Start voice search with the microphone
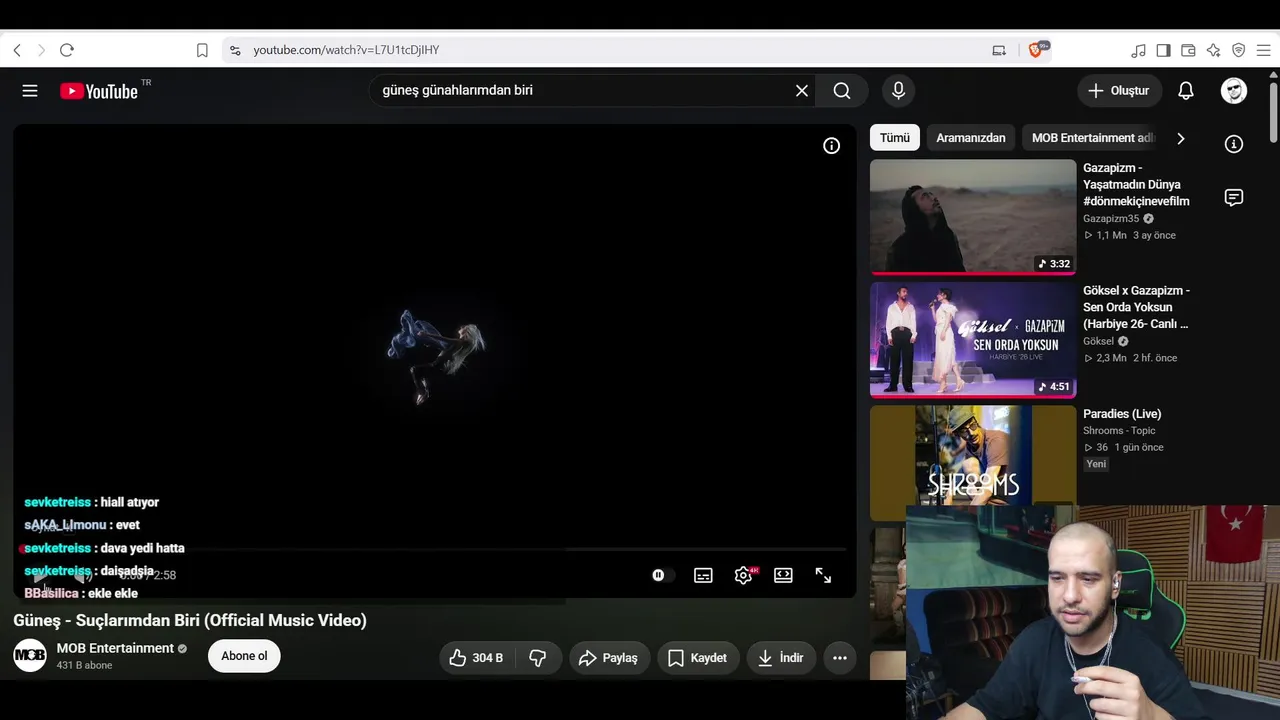Viewport: 1280px width, 720px height. tap(898, 91)
